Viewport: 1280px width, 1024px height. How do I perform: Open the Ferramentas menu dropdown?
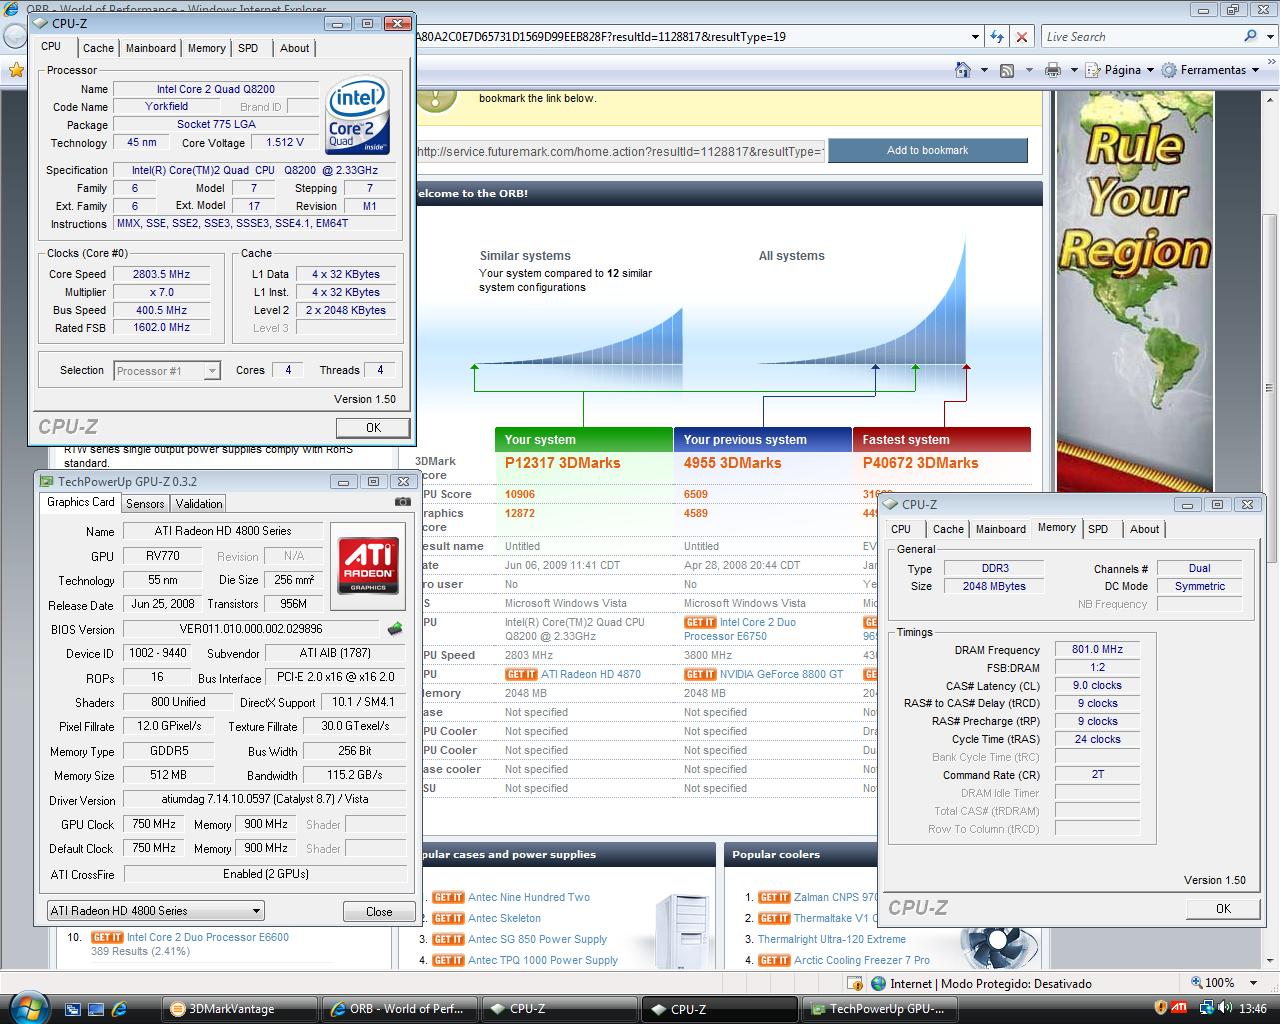1213,70
